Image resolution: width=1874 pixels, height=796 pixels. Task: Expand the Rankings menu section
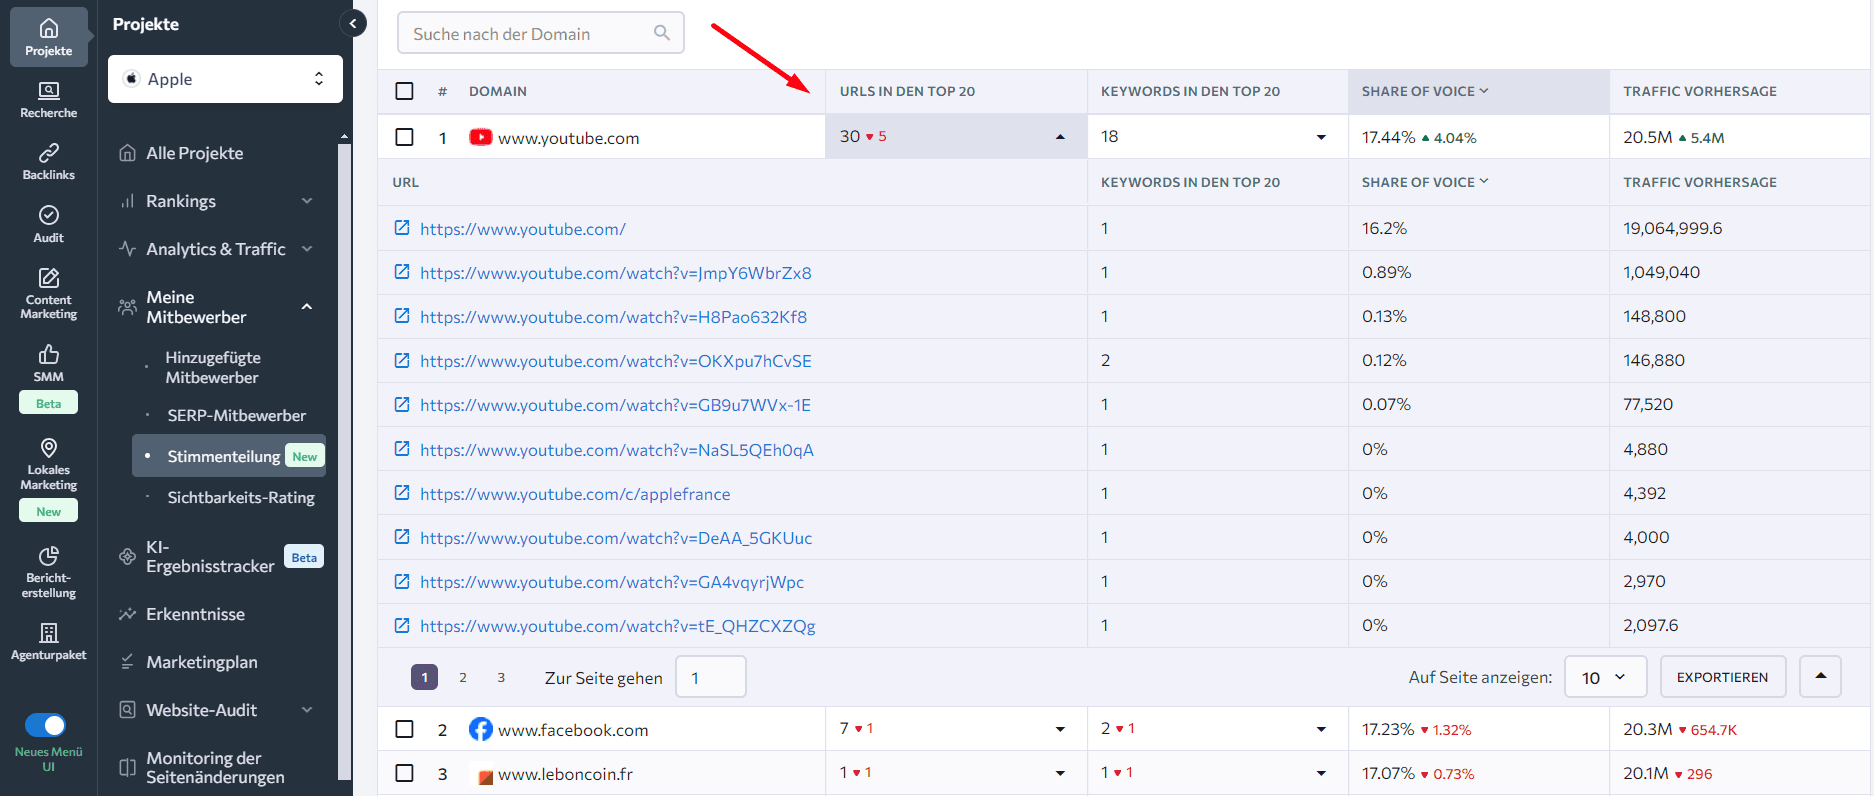click(x=307, y=201)
